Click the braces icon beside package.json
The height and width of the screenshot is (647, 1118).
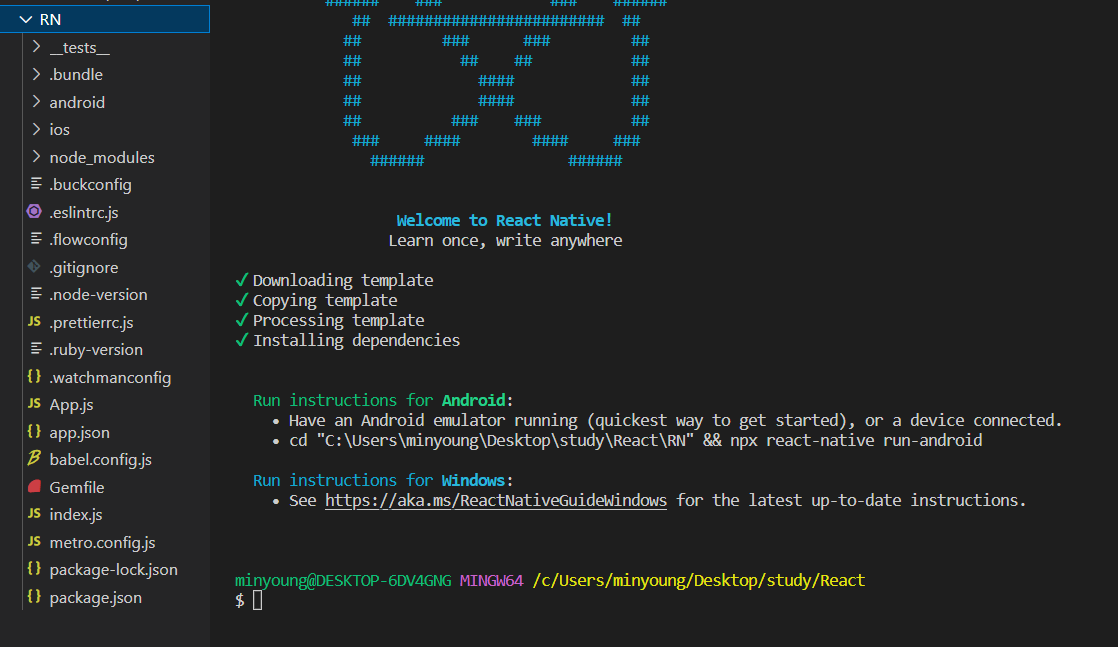click(34, 596)
